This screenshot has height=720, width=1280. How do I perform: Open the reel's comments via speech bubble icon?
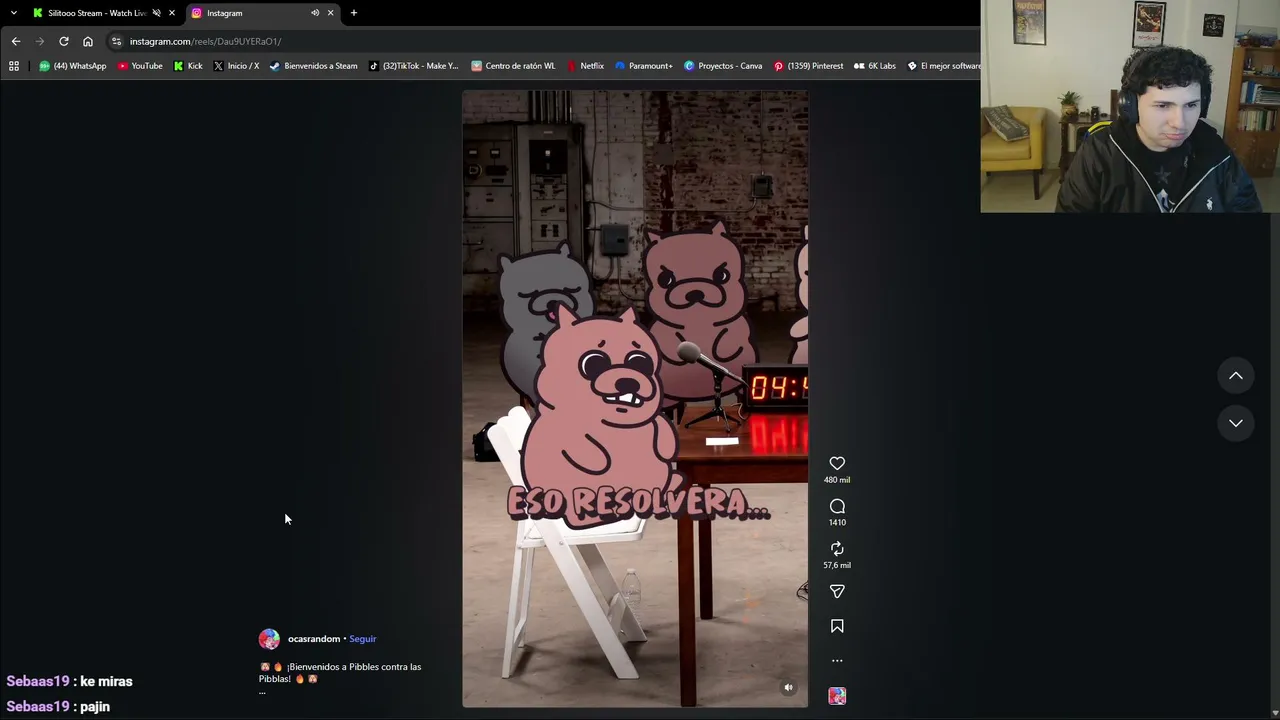pos(837,507)
